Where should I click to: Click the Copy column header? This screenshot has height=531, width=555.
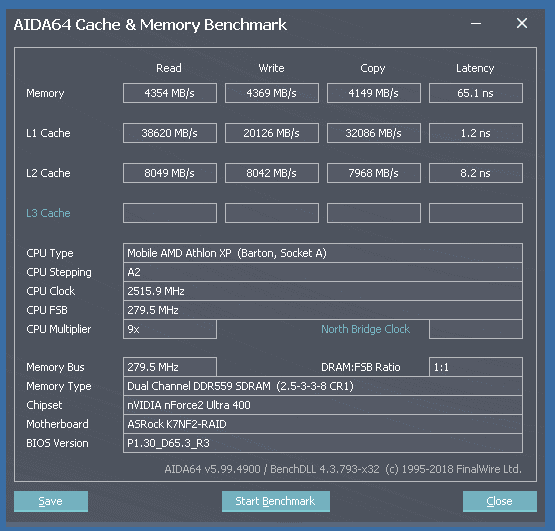(373, 68)
